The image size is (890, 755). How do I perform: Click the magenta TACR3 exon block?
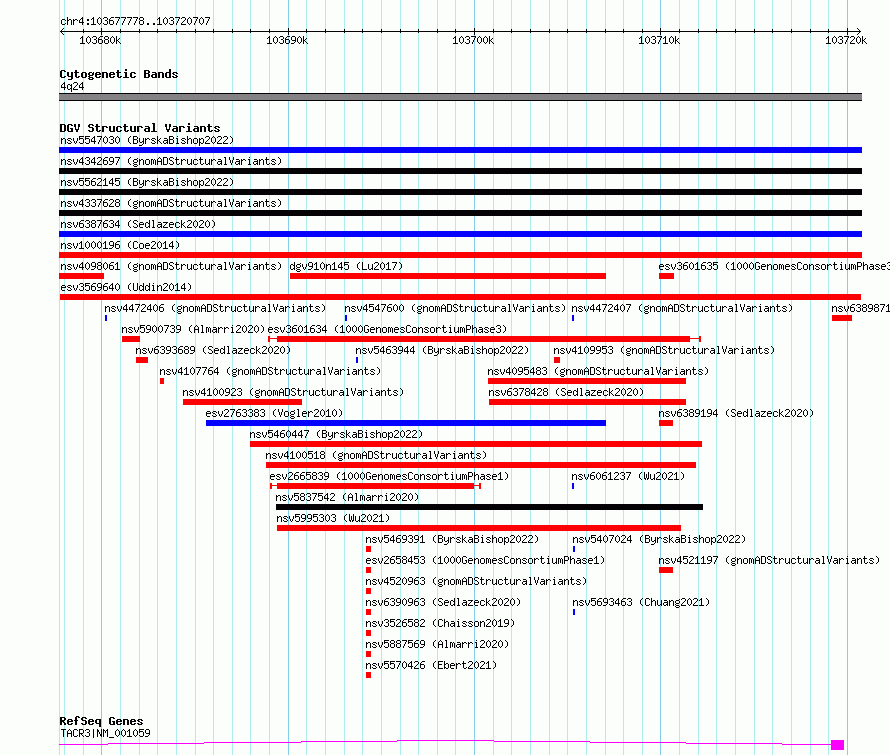click(837, 745)
